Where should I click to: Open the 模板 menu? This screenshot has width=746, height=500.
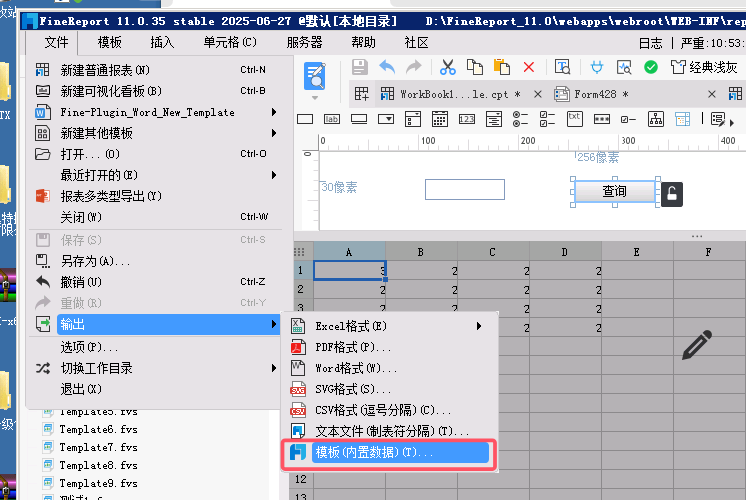(109, 42)
